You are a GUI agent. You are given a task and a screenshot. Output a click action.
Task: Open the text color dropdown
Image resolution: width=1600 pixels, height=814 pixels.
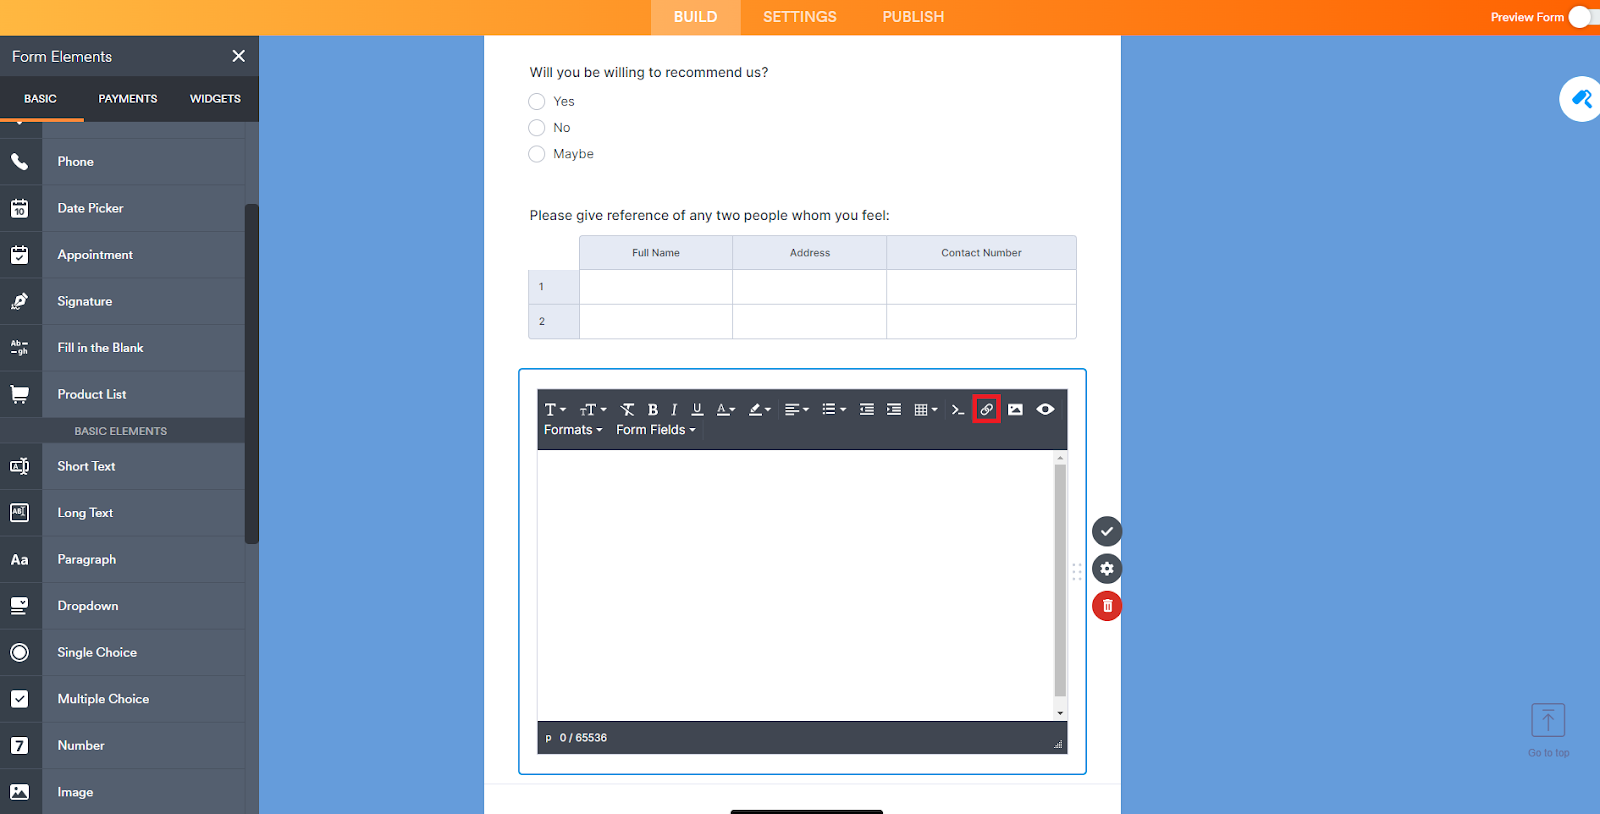[726, 409]
